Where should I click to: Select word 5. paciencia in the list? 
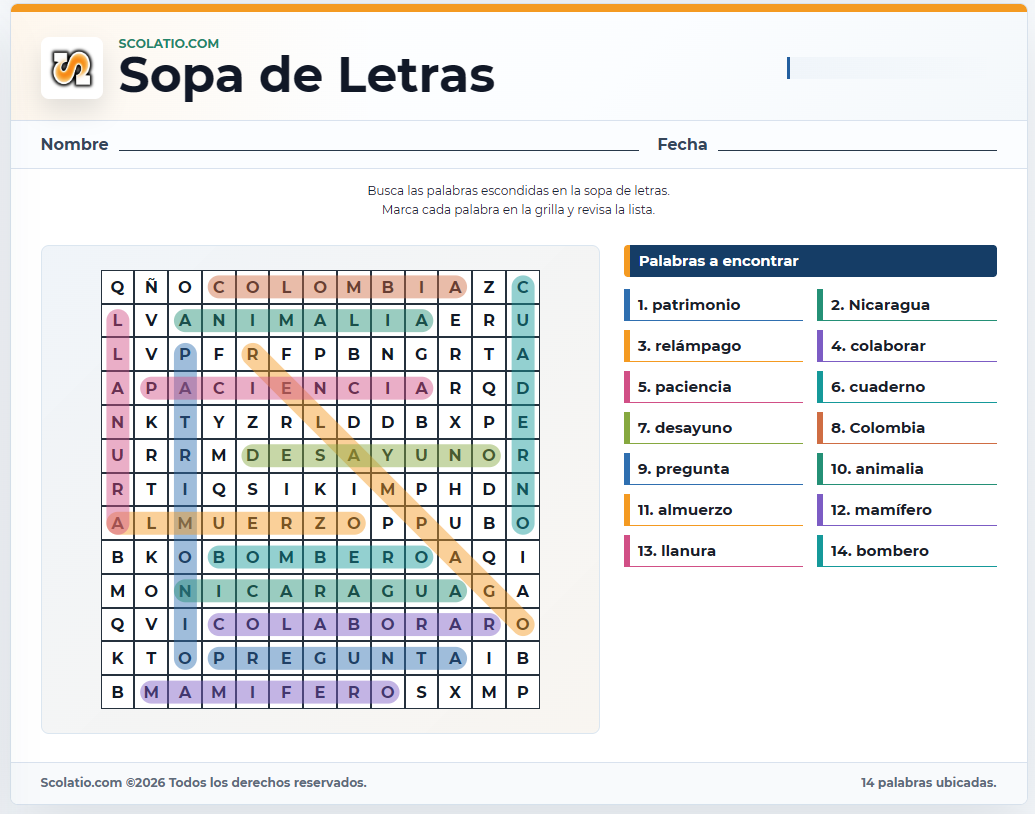pos(714,387)
